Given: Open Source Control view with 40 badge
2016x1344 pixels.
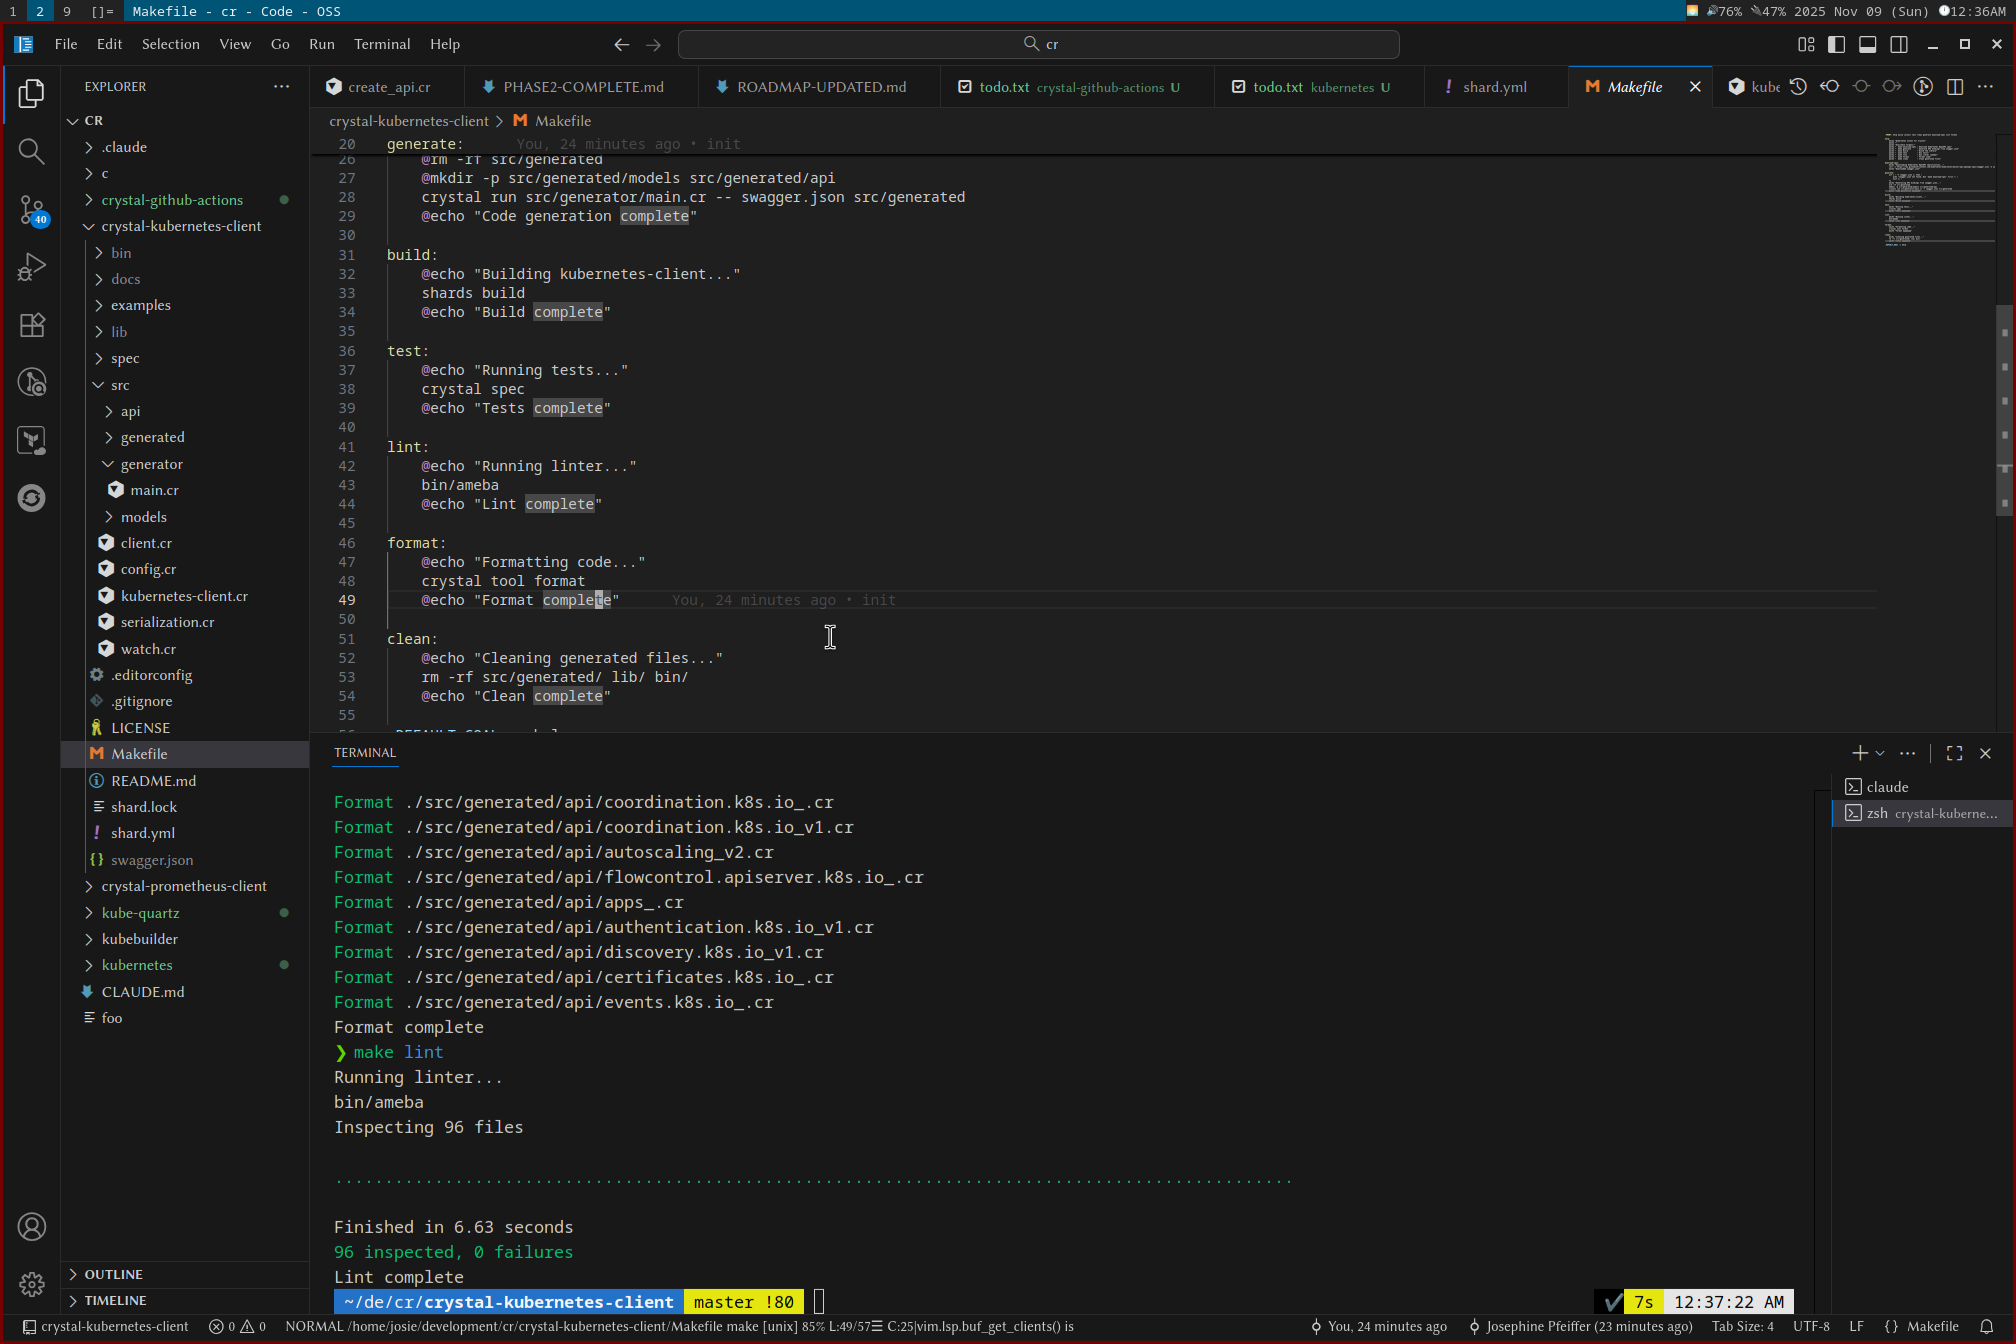Looking at the screenshot, I should [x=31, y=210].
